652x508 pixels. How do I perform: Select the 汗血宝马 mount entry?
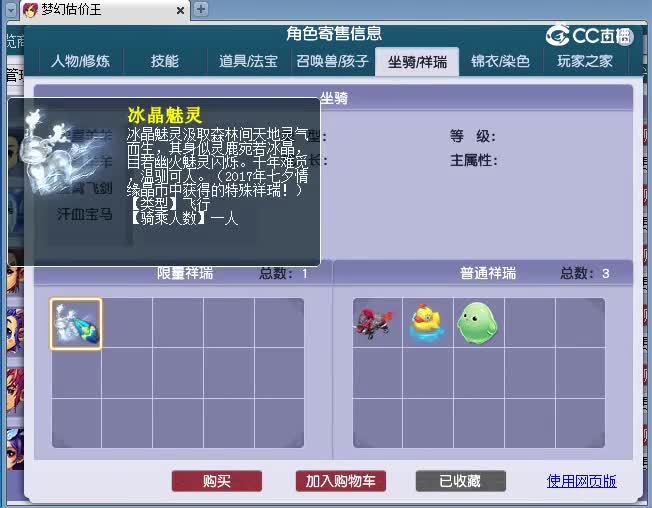point(84,214)
